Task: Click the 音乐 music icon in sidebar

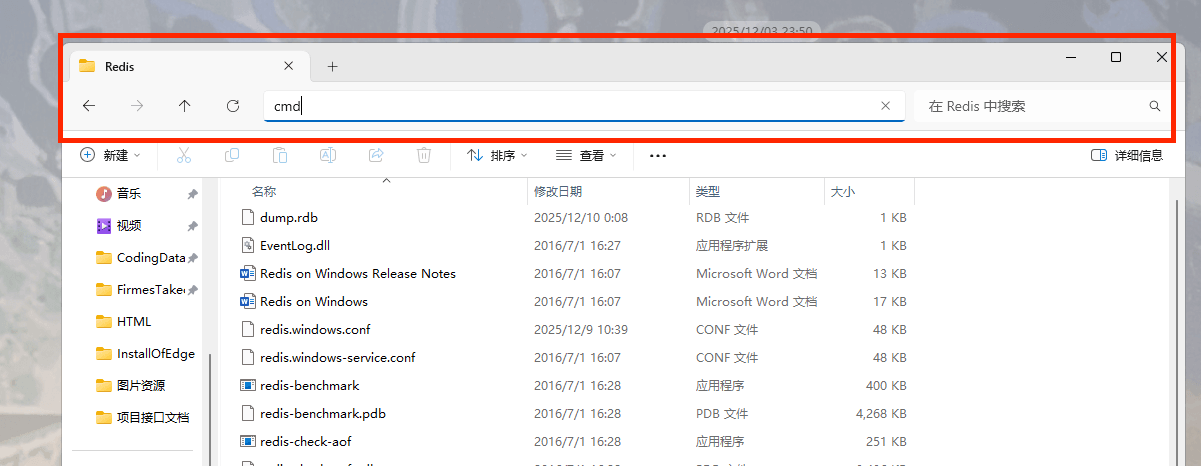Action: pos(103,193)
